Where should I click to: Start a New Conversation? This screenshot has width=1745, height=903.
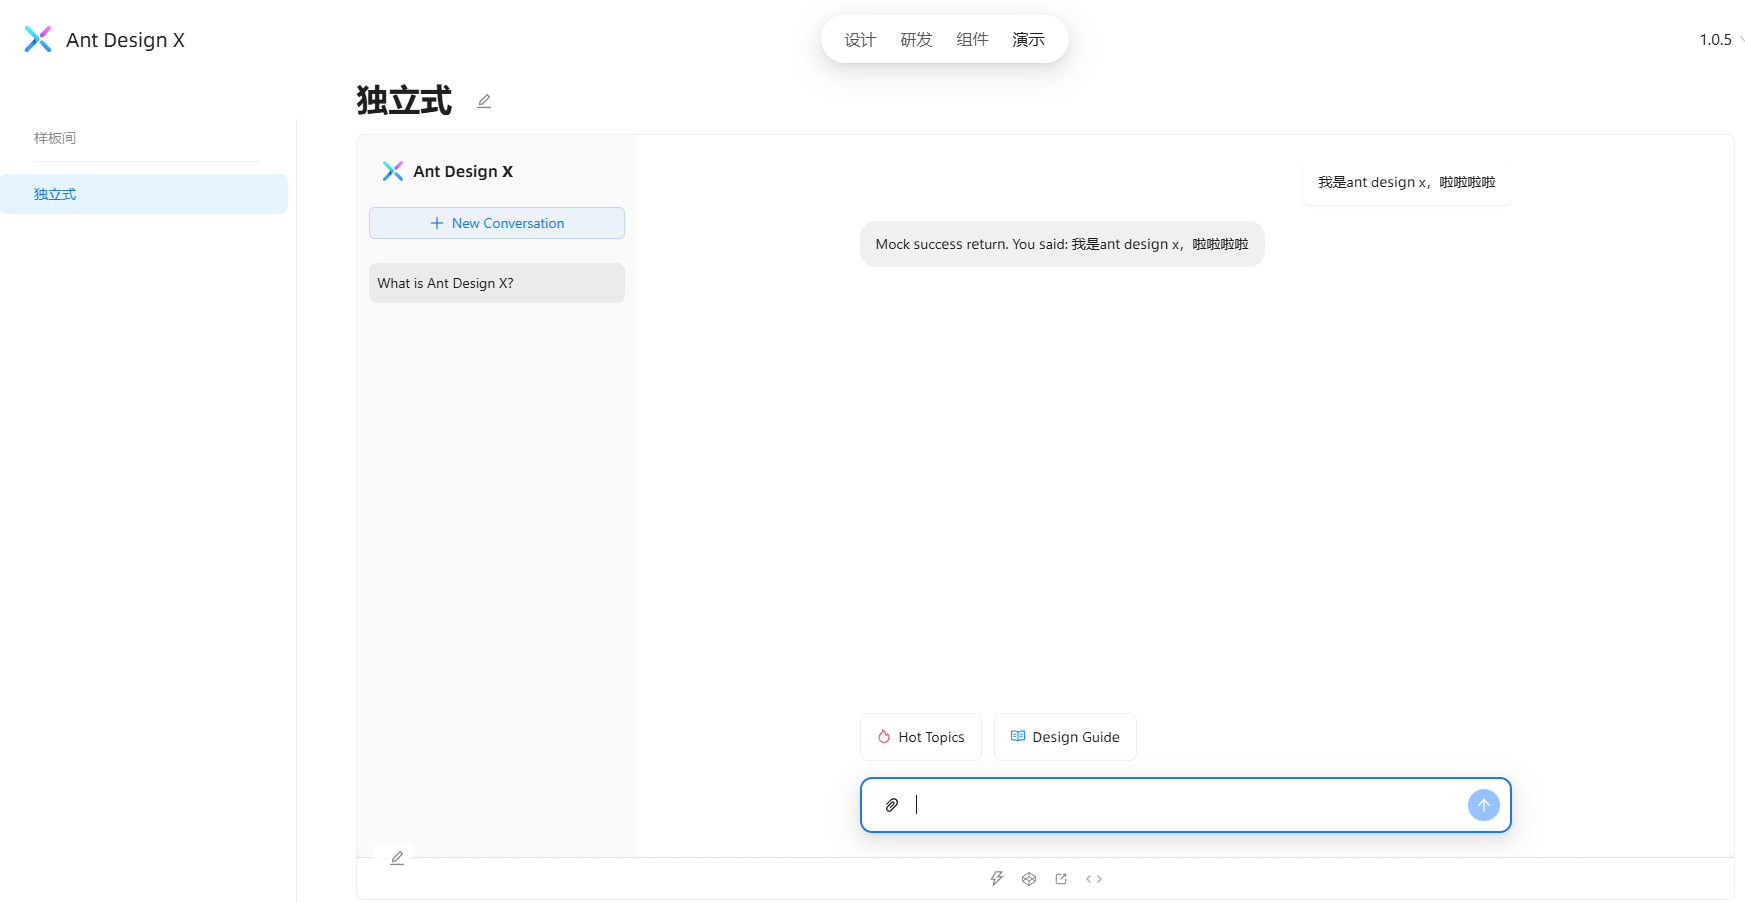pos(497,223)
